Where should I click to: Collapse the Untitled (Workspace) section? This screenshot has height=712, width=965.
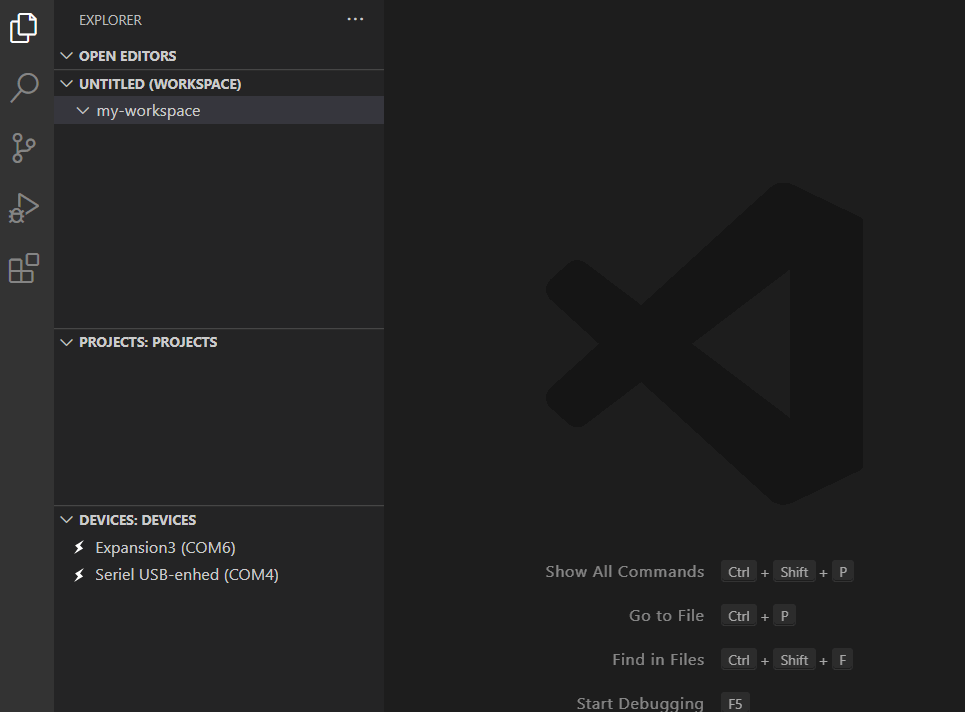(x=66, y=84)
